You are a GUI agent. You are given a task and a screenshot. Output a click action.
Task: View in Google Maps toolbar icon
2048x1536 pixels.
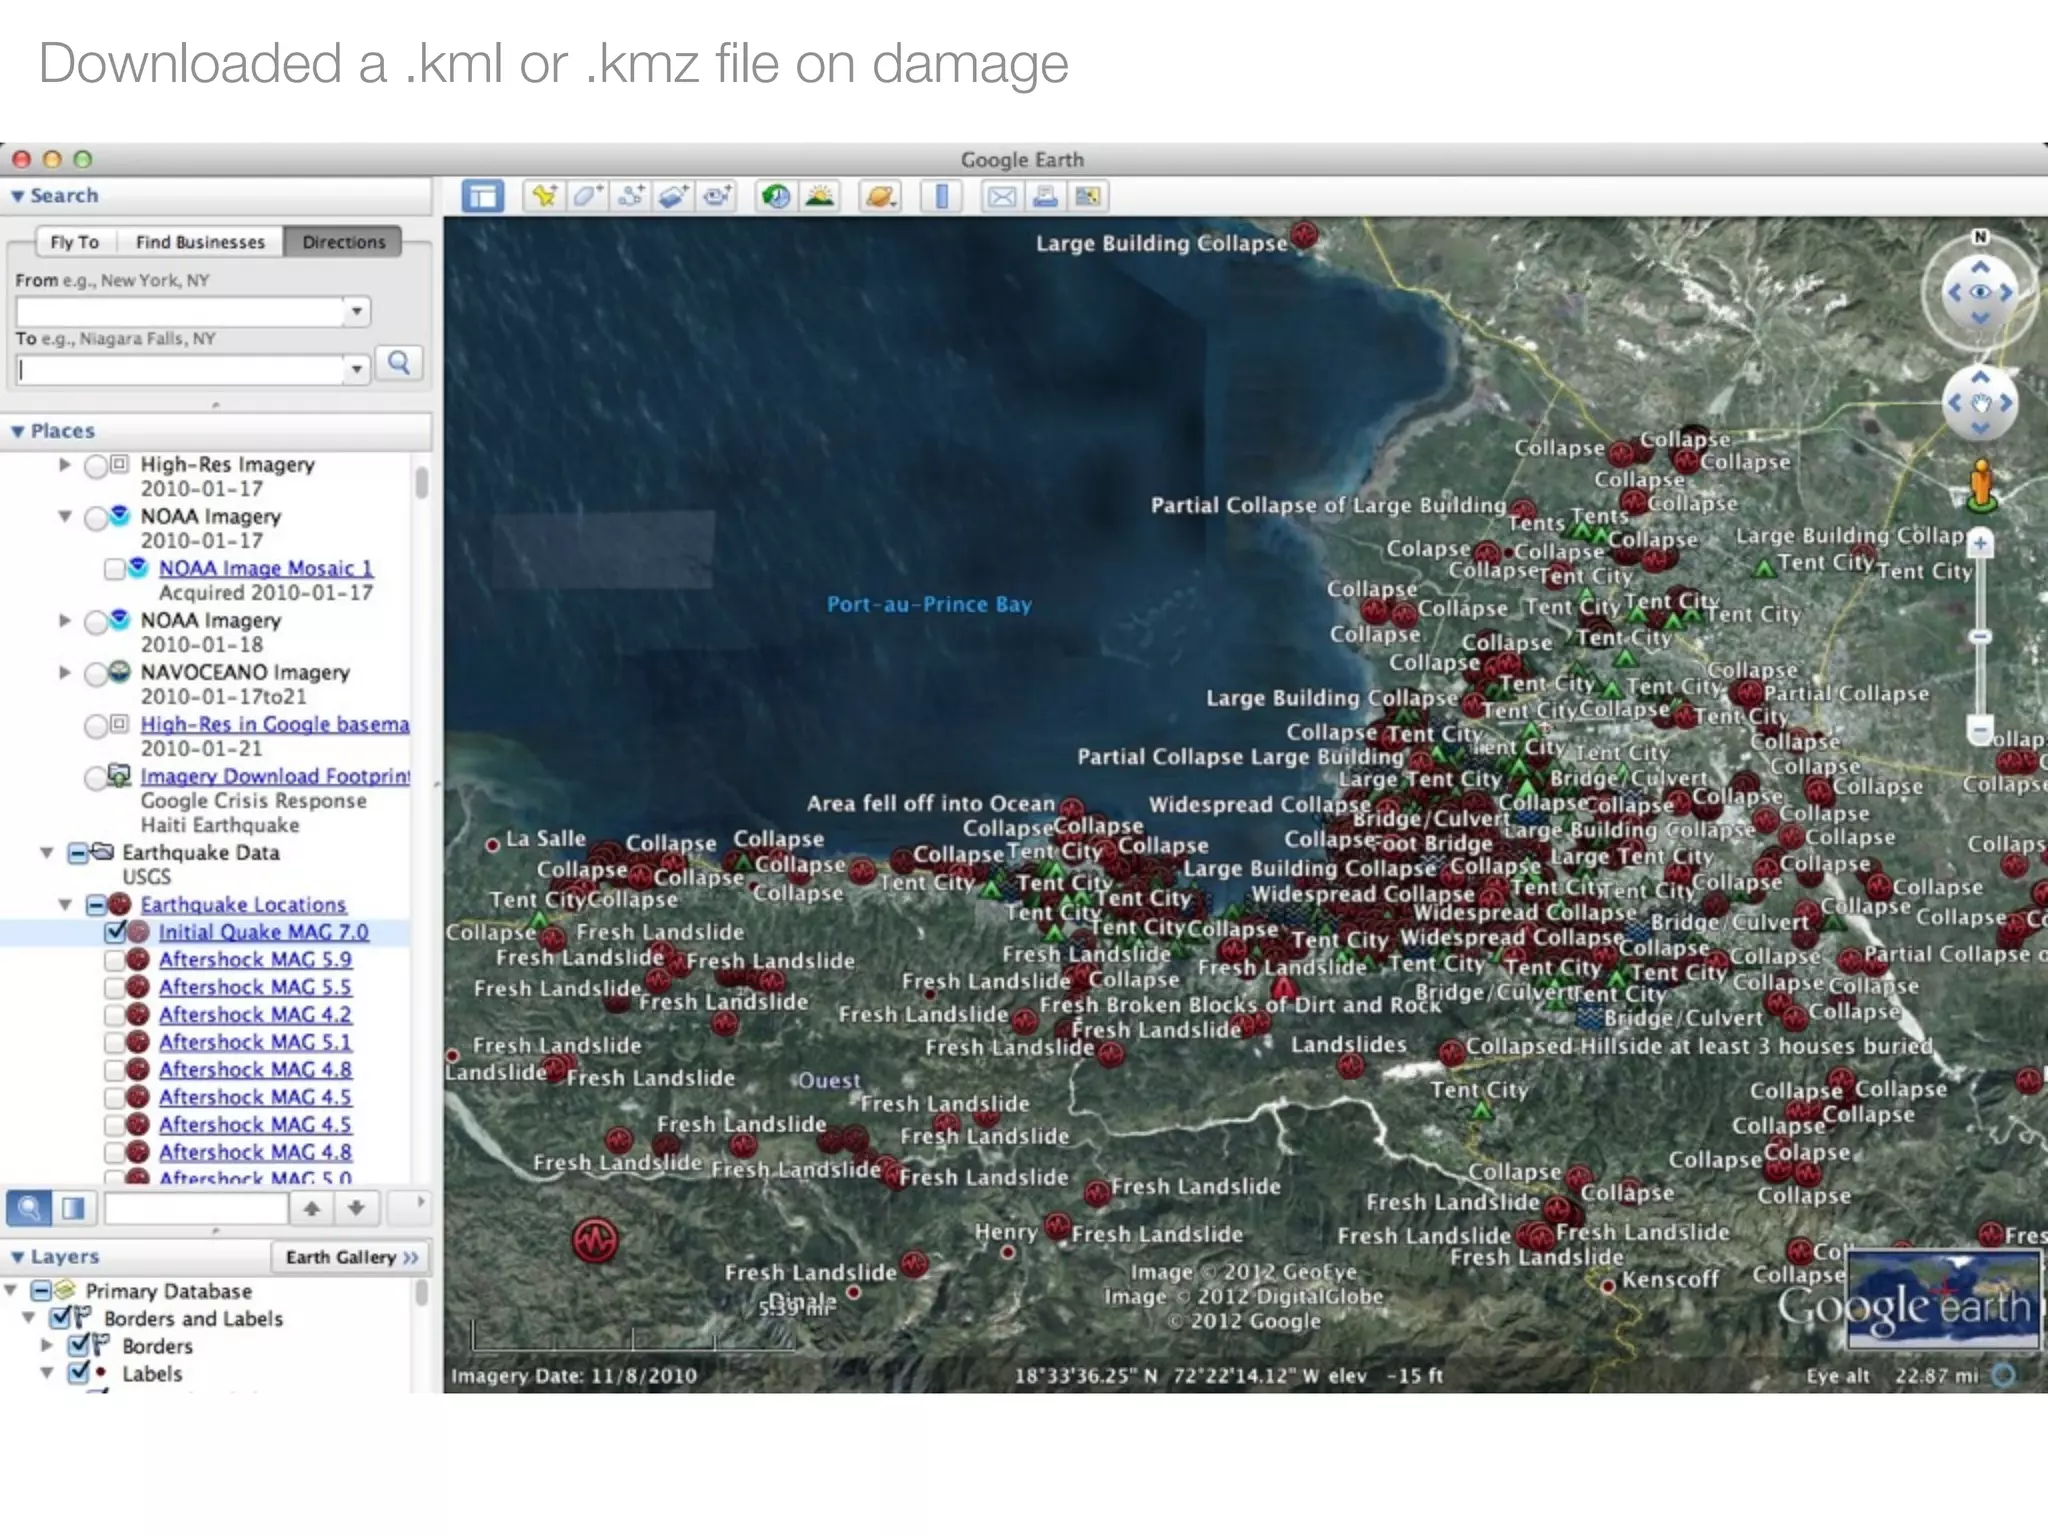coord(1087,196)
